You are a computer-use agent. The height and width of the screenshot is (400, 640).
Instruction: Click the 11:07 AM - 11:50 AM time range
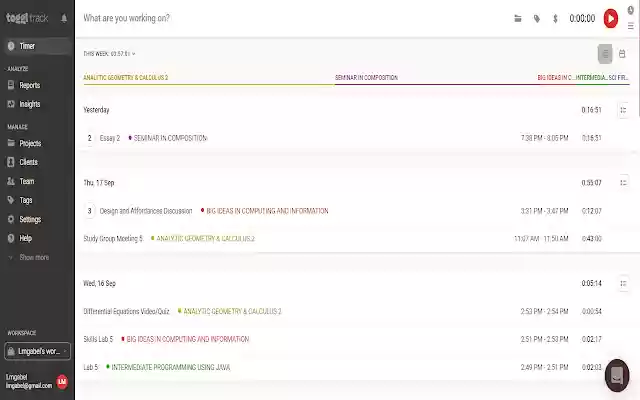tap(541, 238)
